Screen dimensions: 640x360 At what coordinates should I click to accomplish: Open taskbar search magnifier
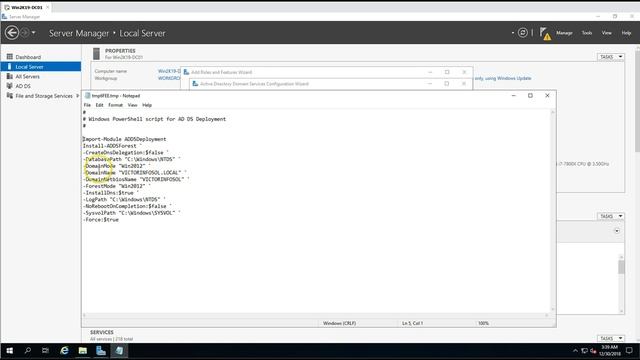[x=28, y=351]
